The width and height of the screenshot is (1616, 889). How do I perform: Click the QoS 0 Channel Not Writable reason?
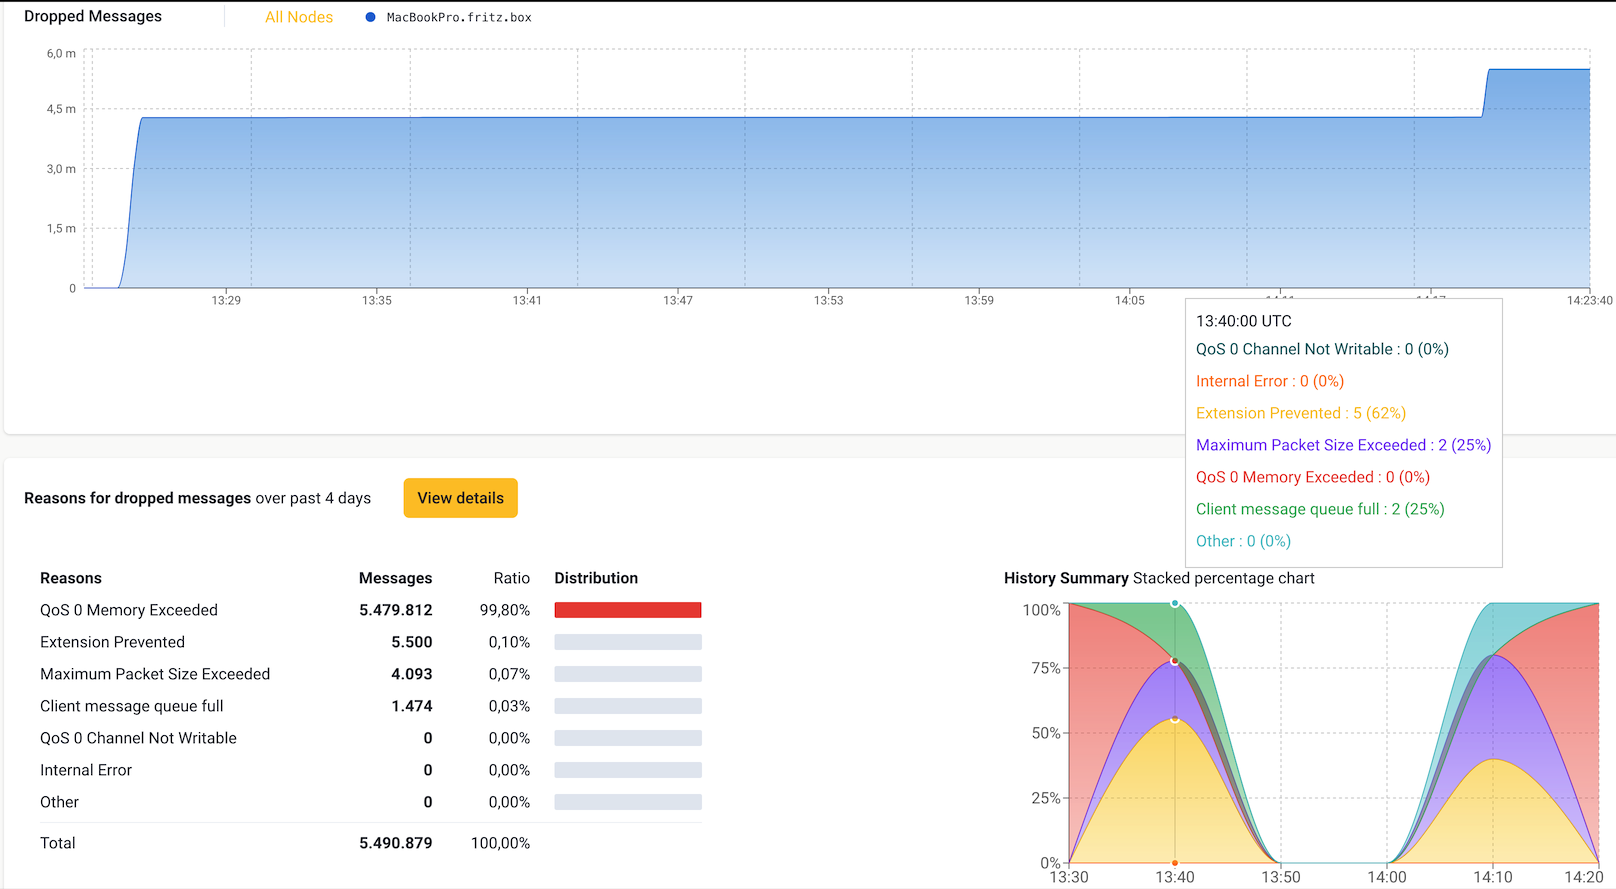(x=138, y=738)
